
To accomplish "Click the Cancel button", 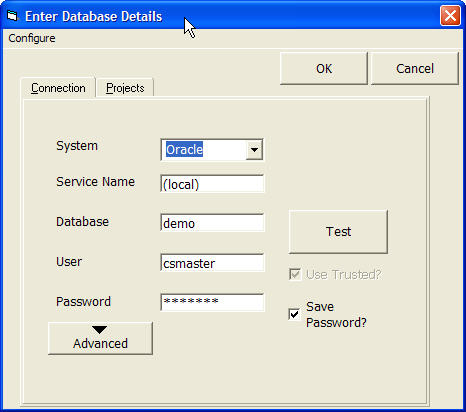I will tap(415, 68).
